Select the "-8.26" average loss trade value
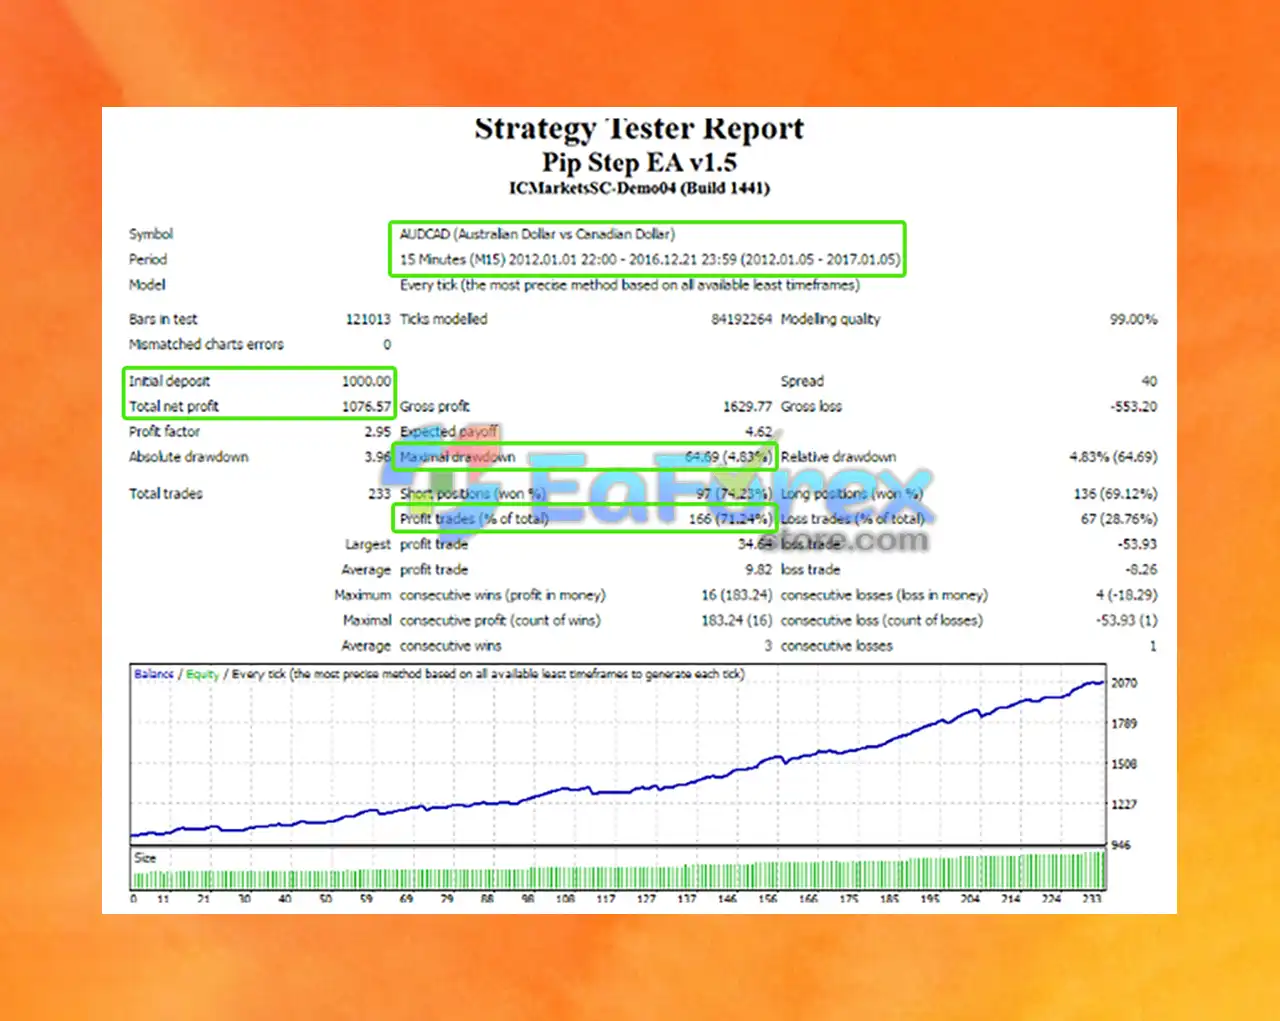 click(x=1141, y=570)
